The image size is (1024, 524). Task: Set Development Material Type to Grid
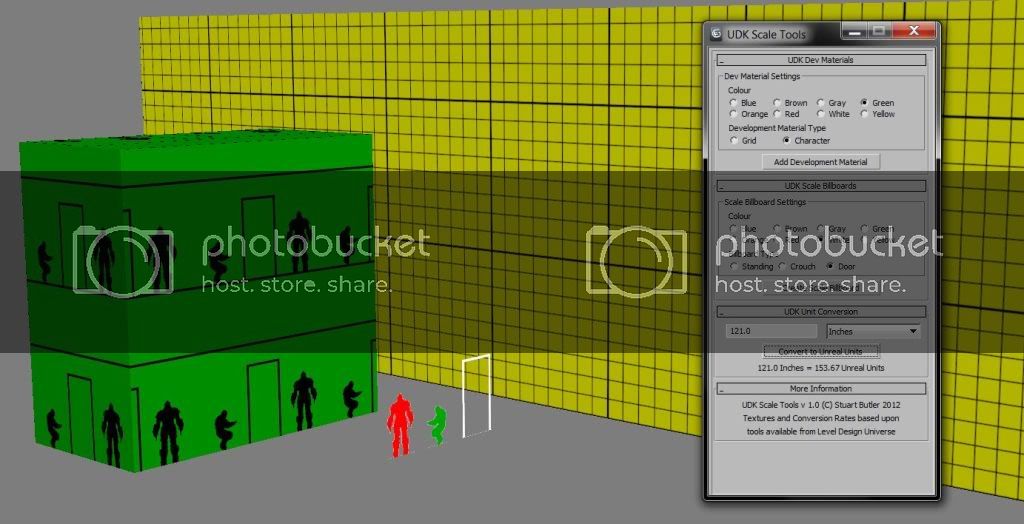pyautogui.click(x=734, y=141)
